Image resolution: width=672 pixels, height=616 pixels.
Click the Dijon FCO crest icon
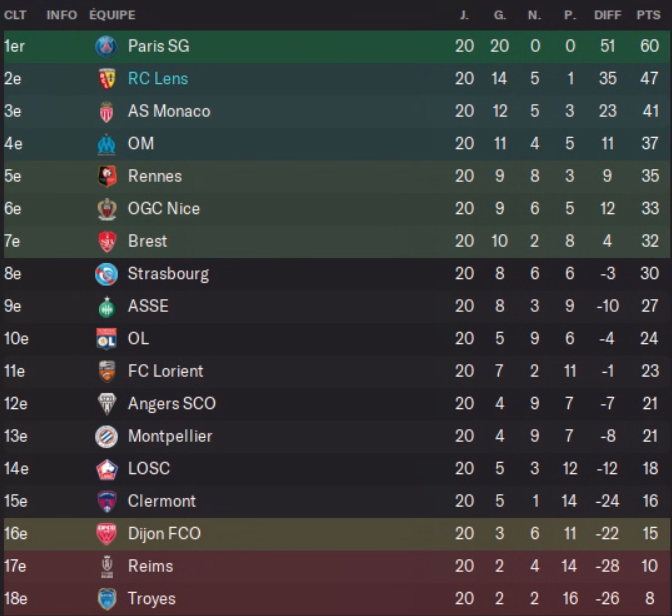106,534
